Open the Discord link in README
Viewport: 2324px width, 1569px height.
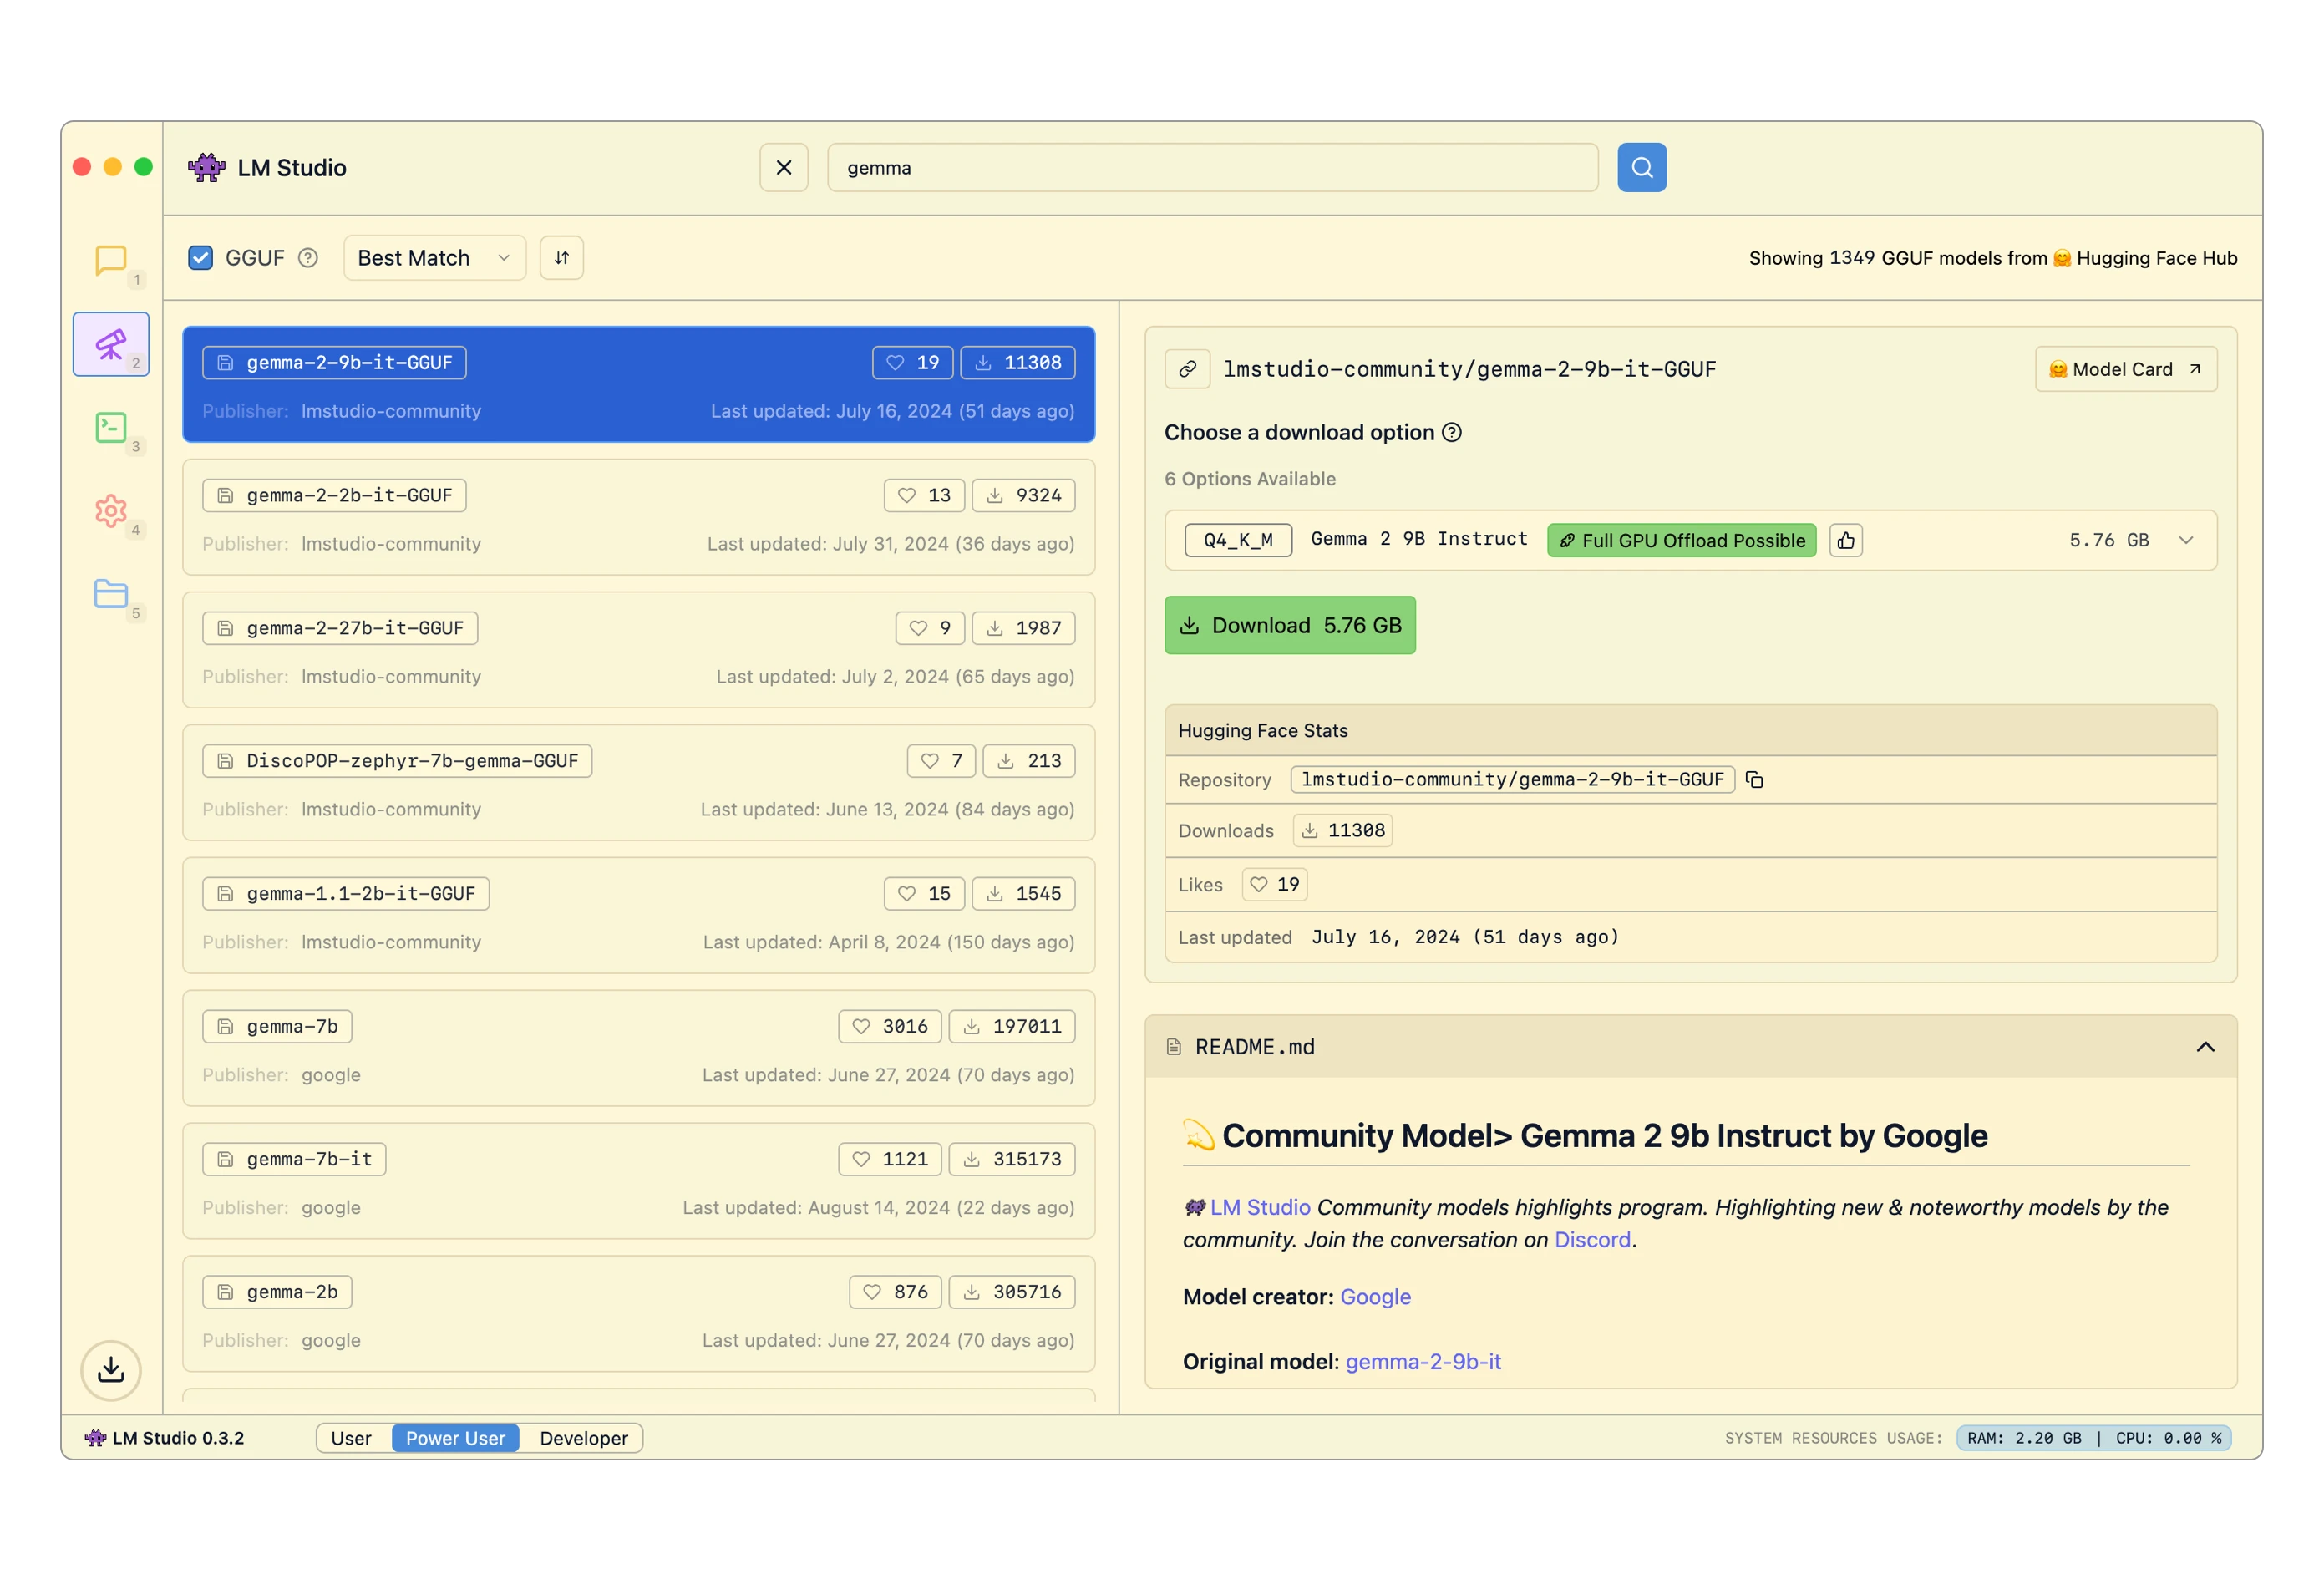point(1592,1240)
